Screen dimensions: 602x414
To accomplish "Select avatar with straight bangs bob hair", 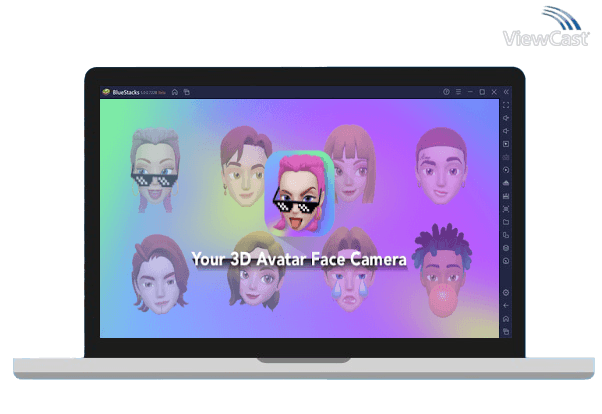I will [350, 164].
